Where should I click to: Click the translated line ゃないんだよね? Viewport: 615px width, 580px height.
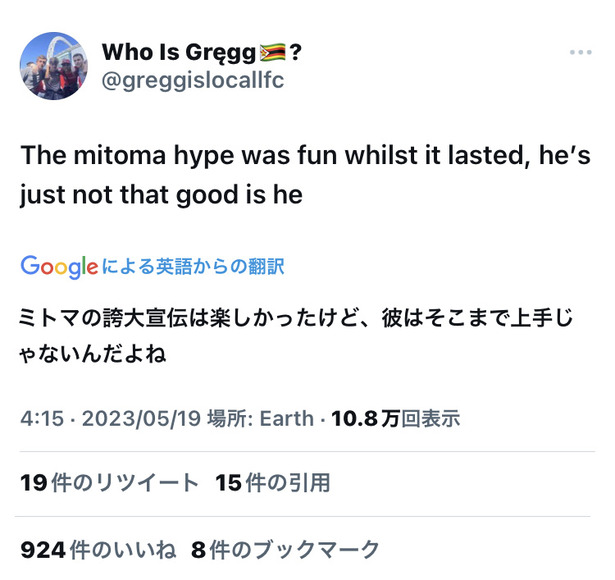[x=93, y=355]
